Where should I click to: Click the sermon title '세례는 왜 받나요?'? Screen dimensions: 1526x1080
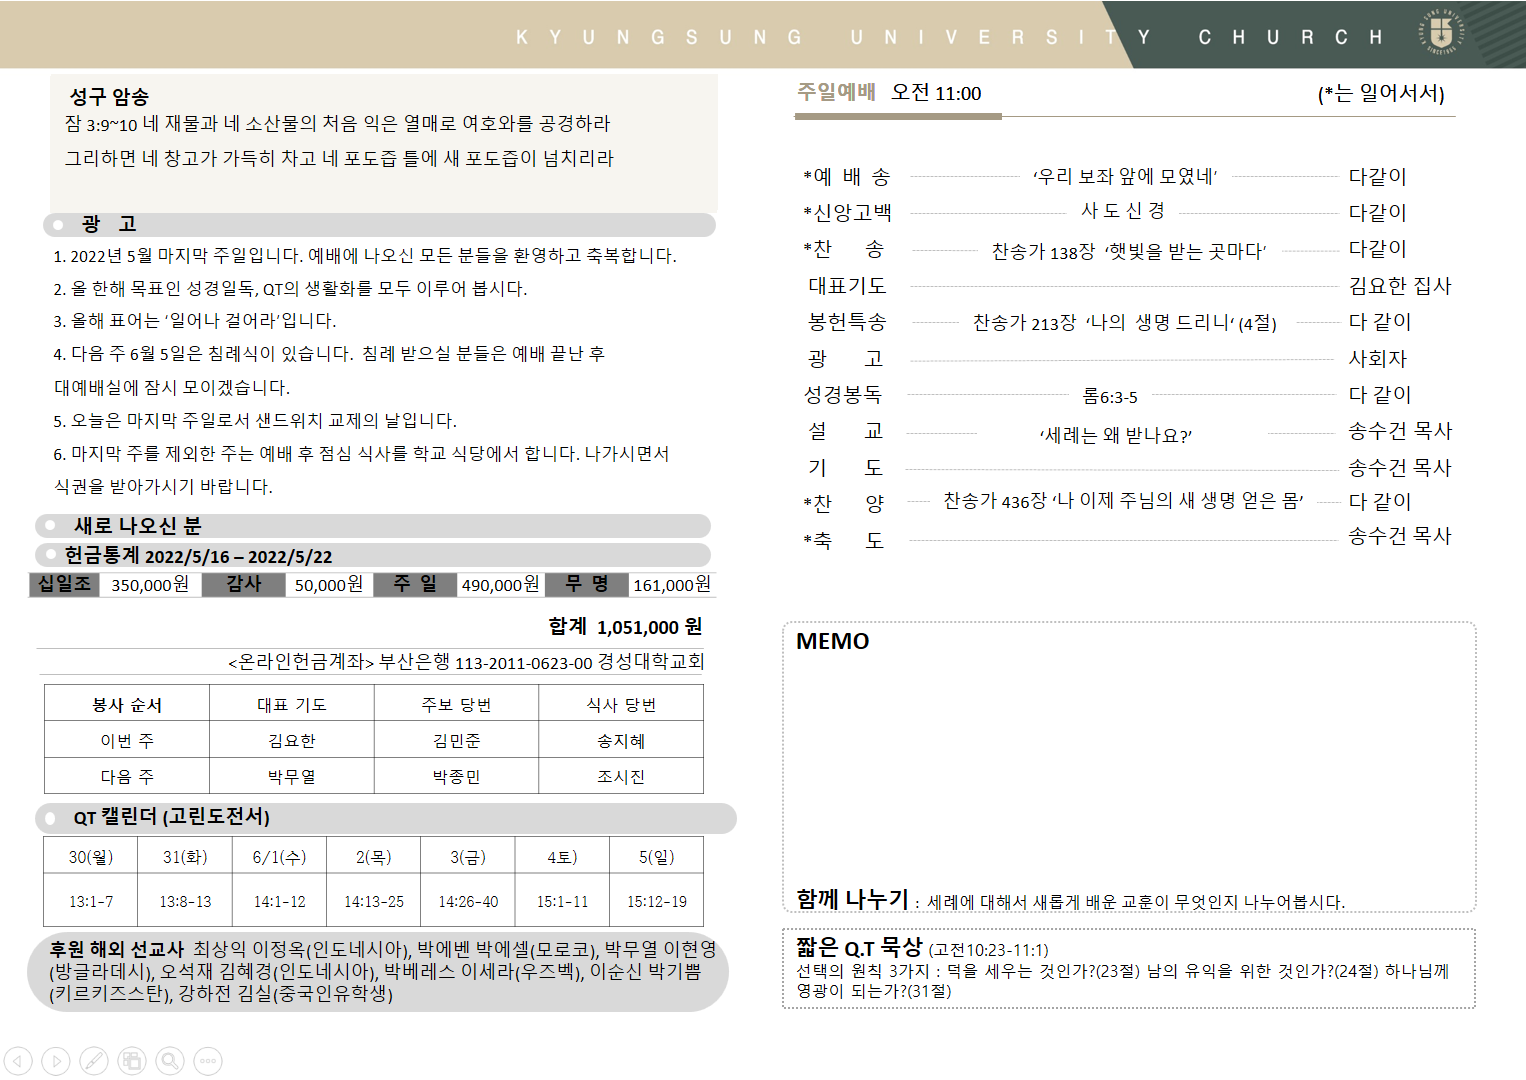click(1115, 436)
